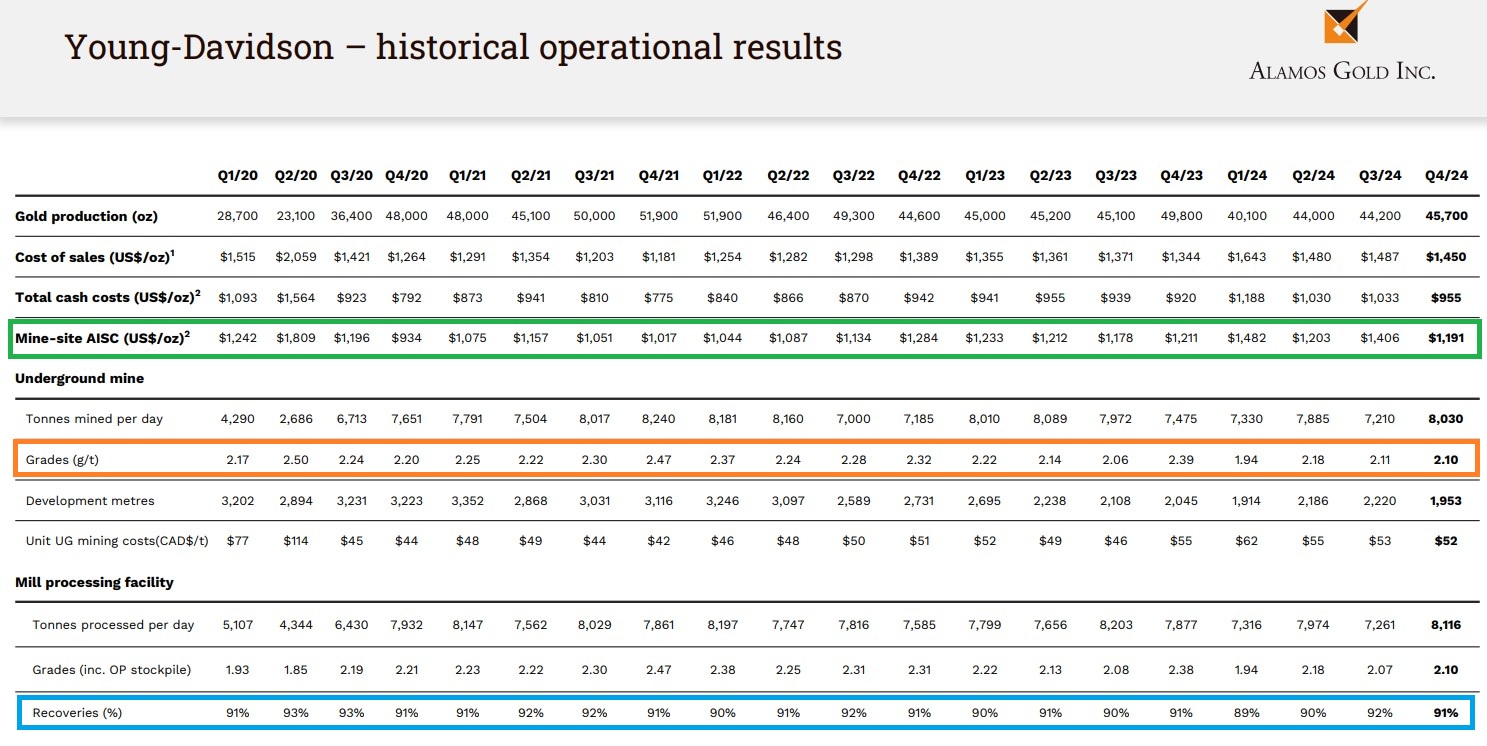The width and height of the screenshot is (1487, 746).
Task: Click the $1,564 total cash costs value
Action: pos(296,297)
